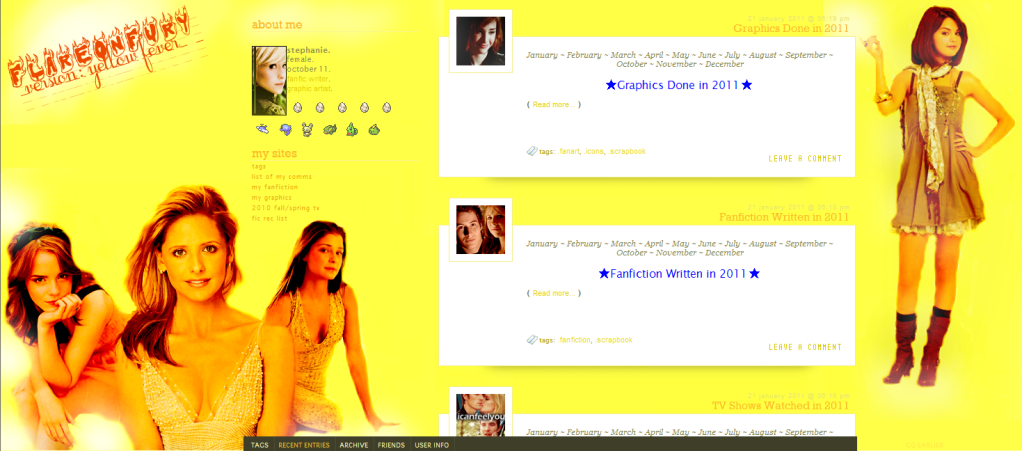Click the blue flying Pokemon sprite

coord(262,128)
